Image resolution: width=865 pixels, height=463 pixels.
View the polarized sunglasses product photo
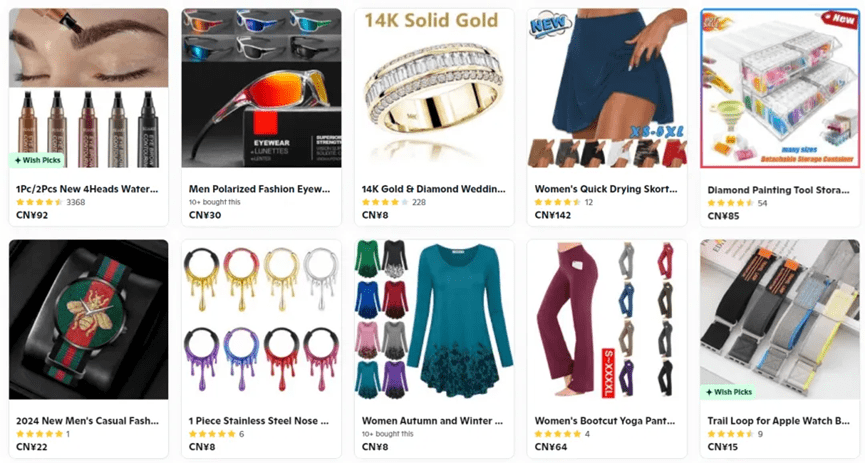(x=261, y=88)
